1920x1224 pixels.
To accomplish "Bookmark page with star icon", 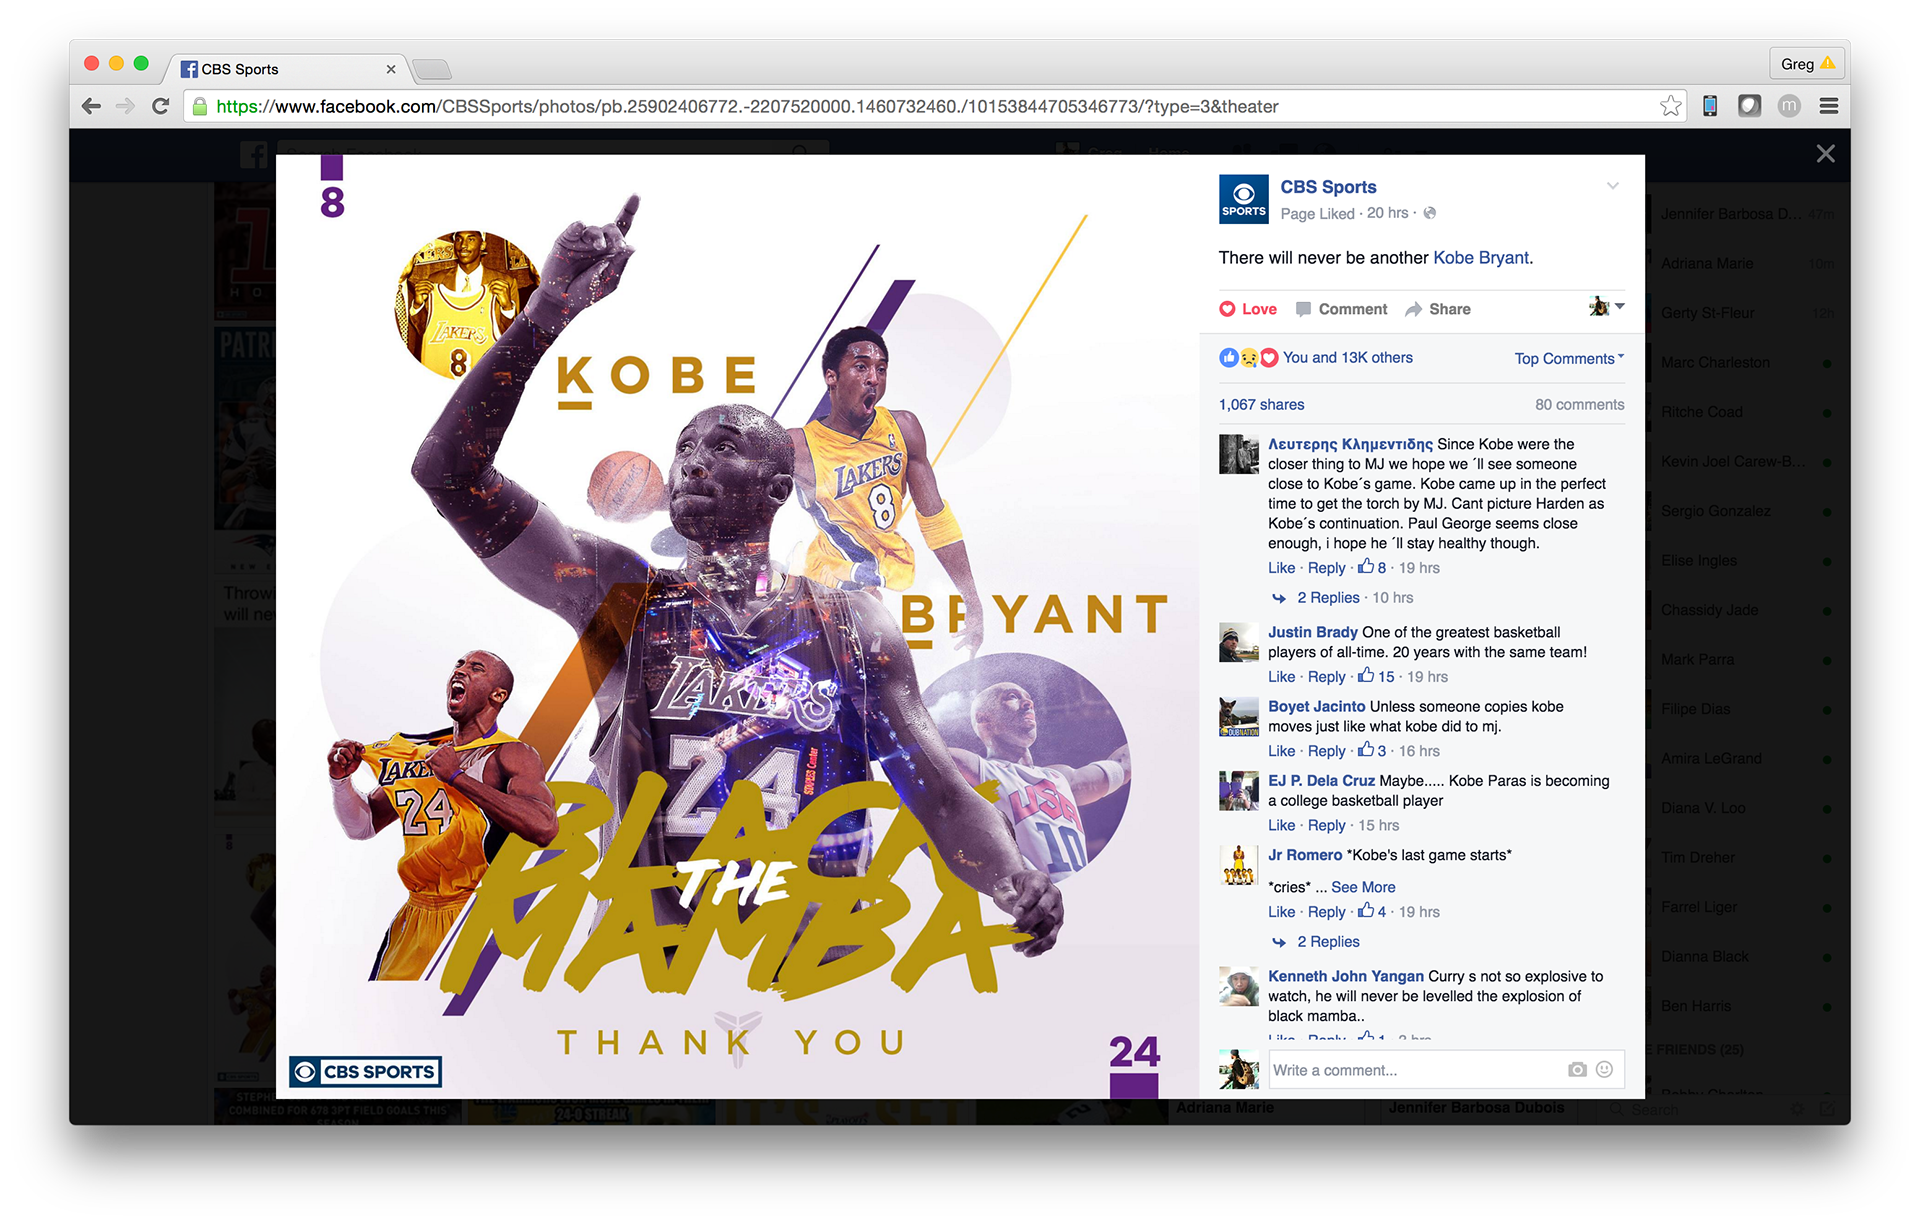I will [x=1670, y=106].
